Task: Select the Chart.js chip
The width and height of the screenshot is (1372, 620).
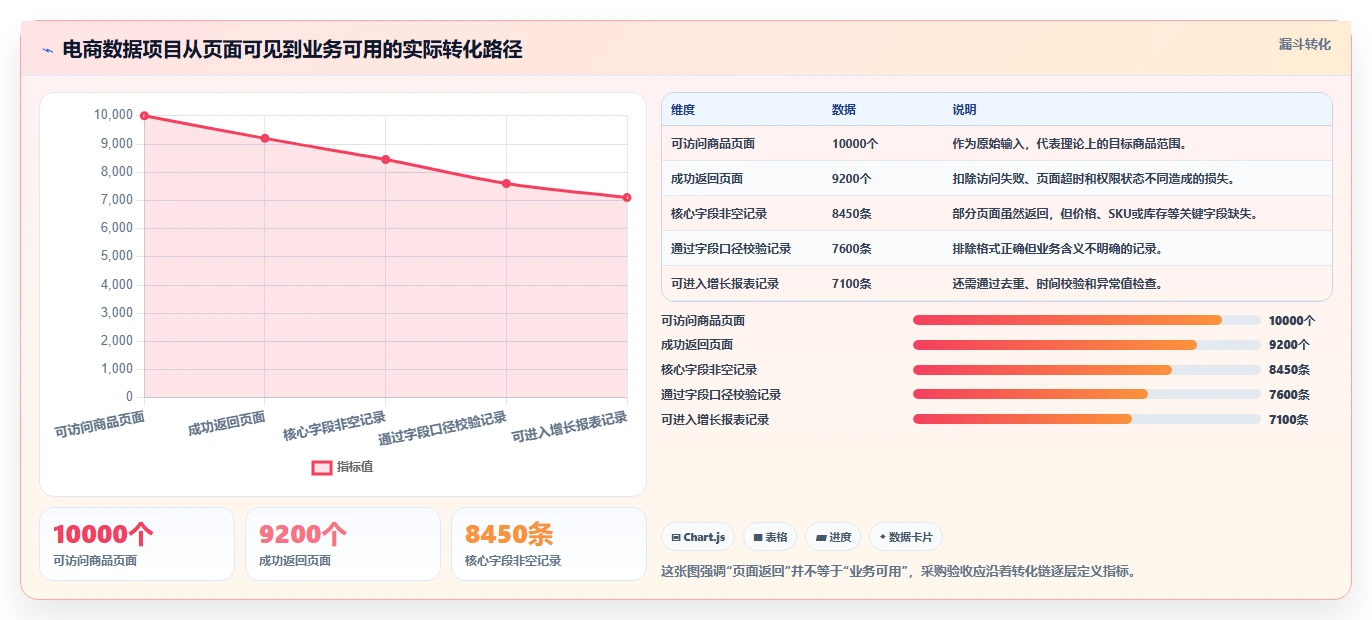Action: (x=698, y=537)
